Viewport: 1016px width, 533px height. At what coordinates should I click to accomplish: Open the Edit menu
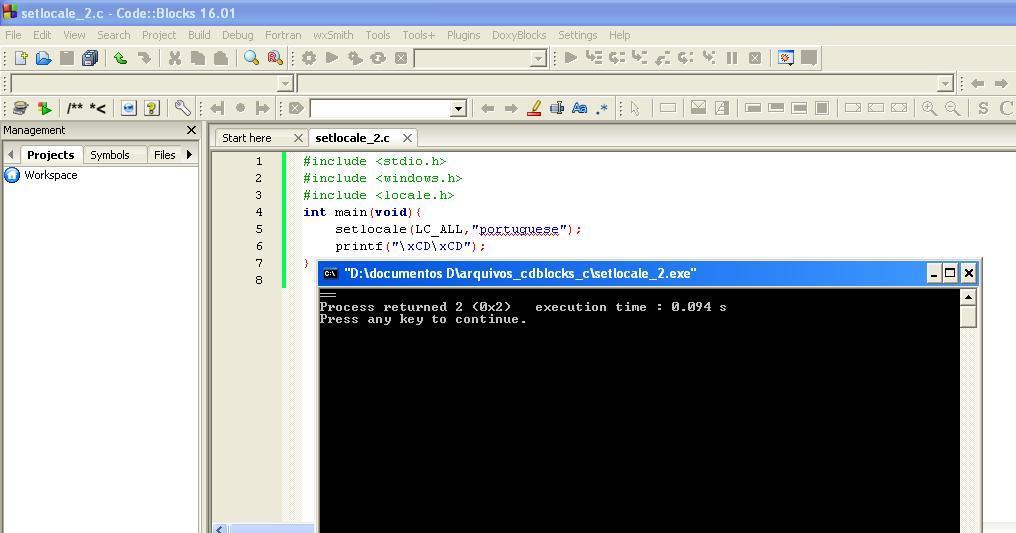click(x=42, y=35)
